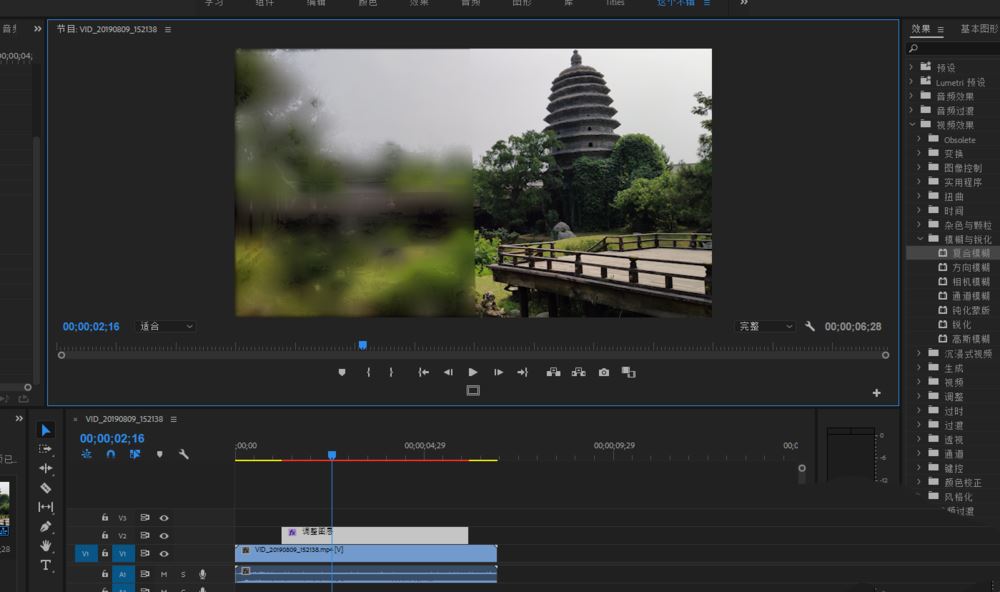Select the Track Select Forward tool
The height and width of the screenshot is (592, 1000).
(x=45, y=449)
